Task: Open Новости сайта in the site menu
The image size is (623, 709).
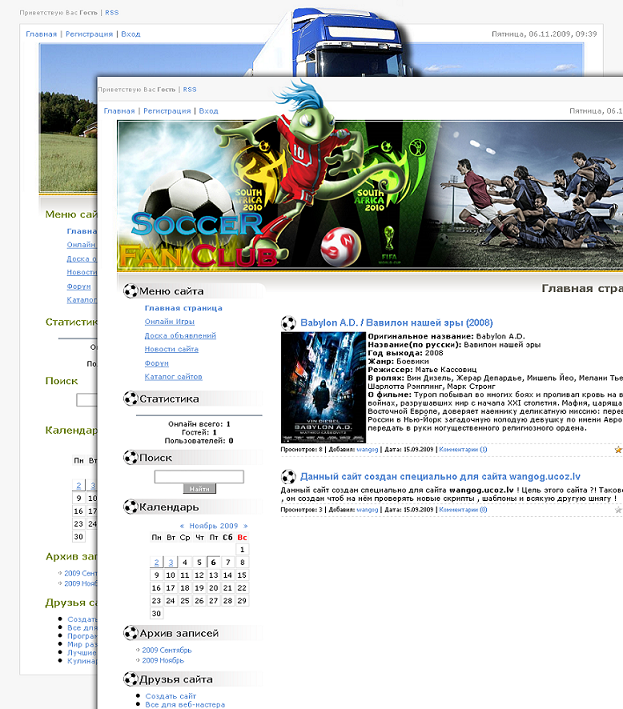Action: 171,349
